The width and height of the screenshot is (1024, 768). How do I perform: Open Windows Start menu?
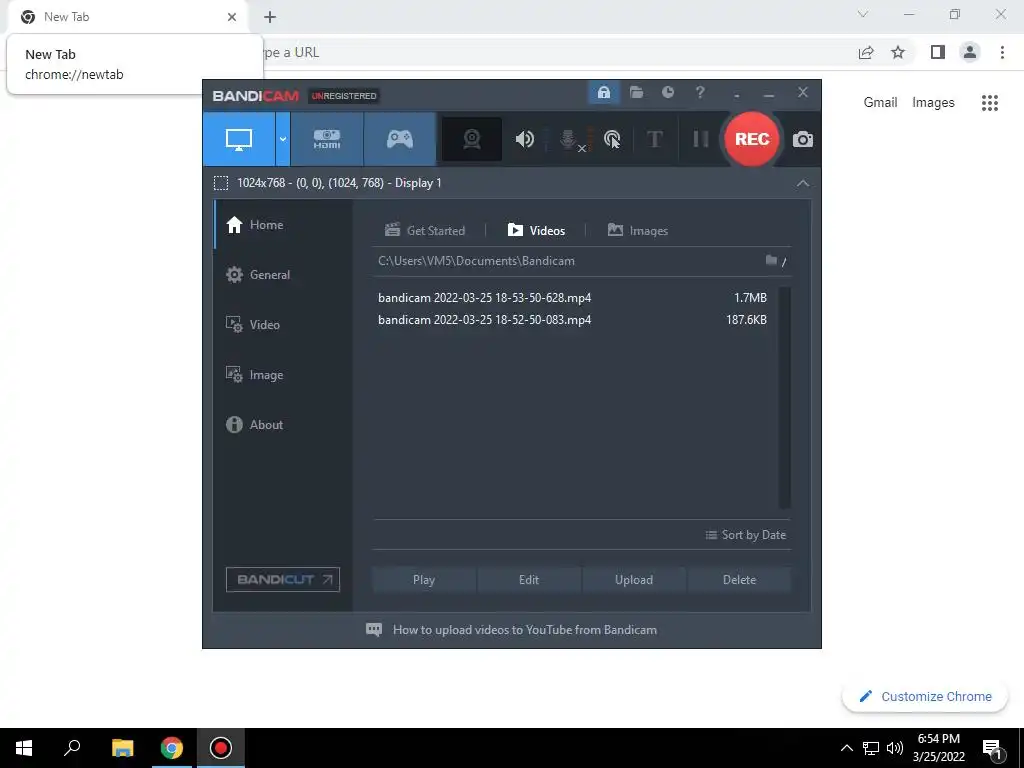24,748
